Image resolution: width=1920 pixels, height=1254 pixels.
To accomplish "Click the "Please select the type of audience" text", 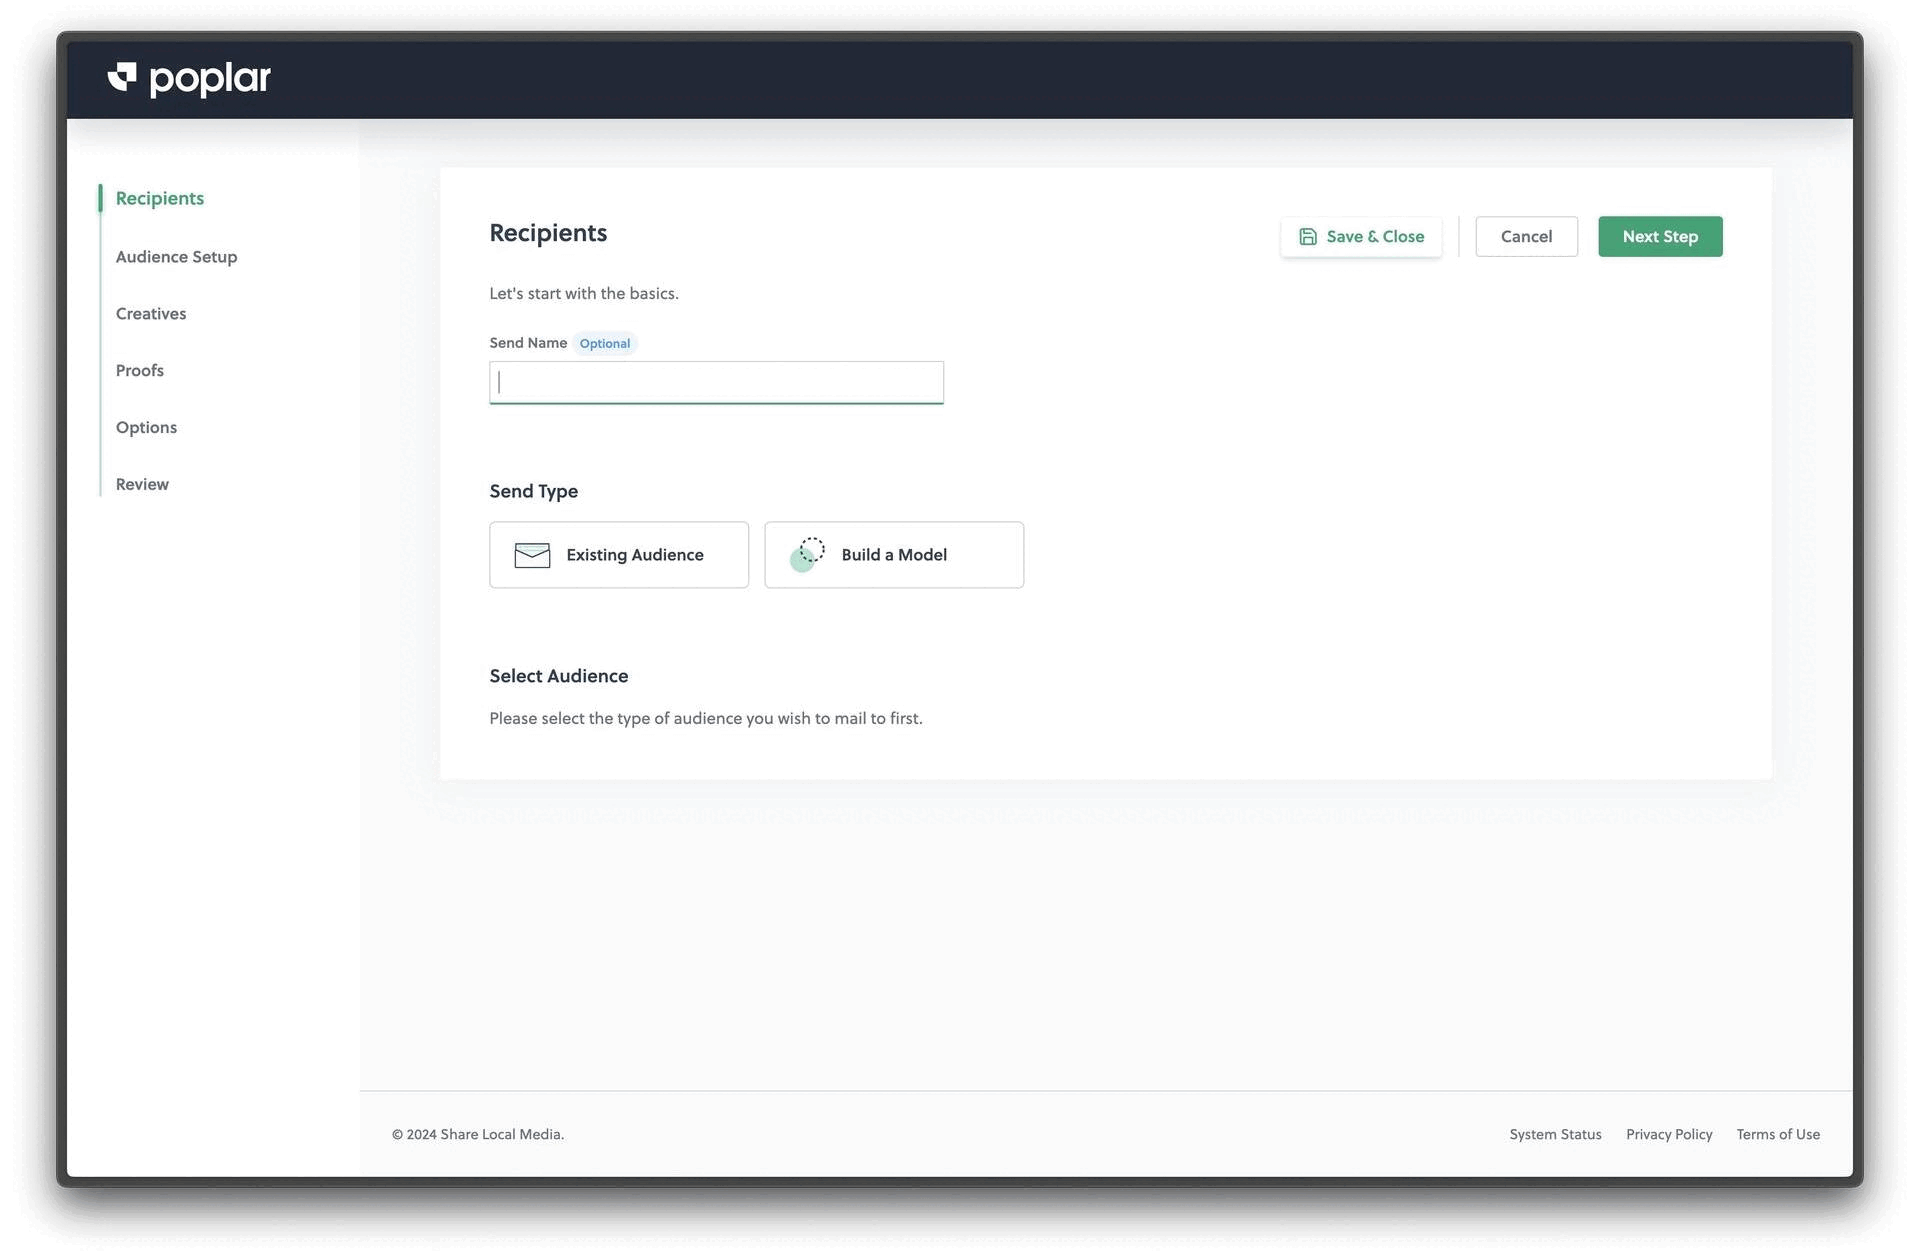I will [x=706, y=719].
